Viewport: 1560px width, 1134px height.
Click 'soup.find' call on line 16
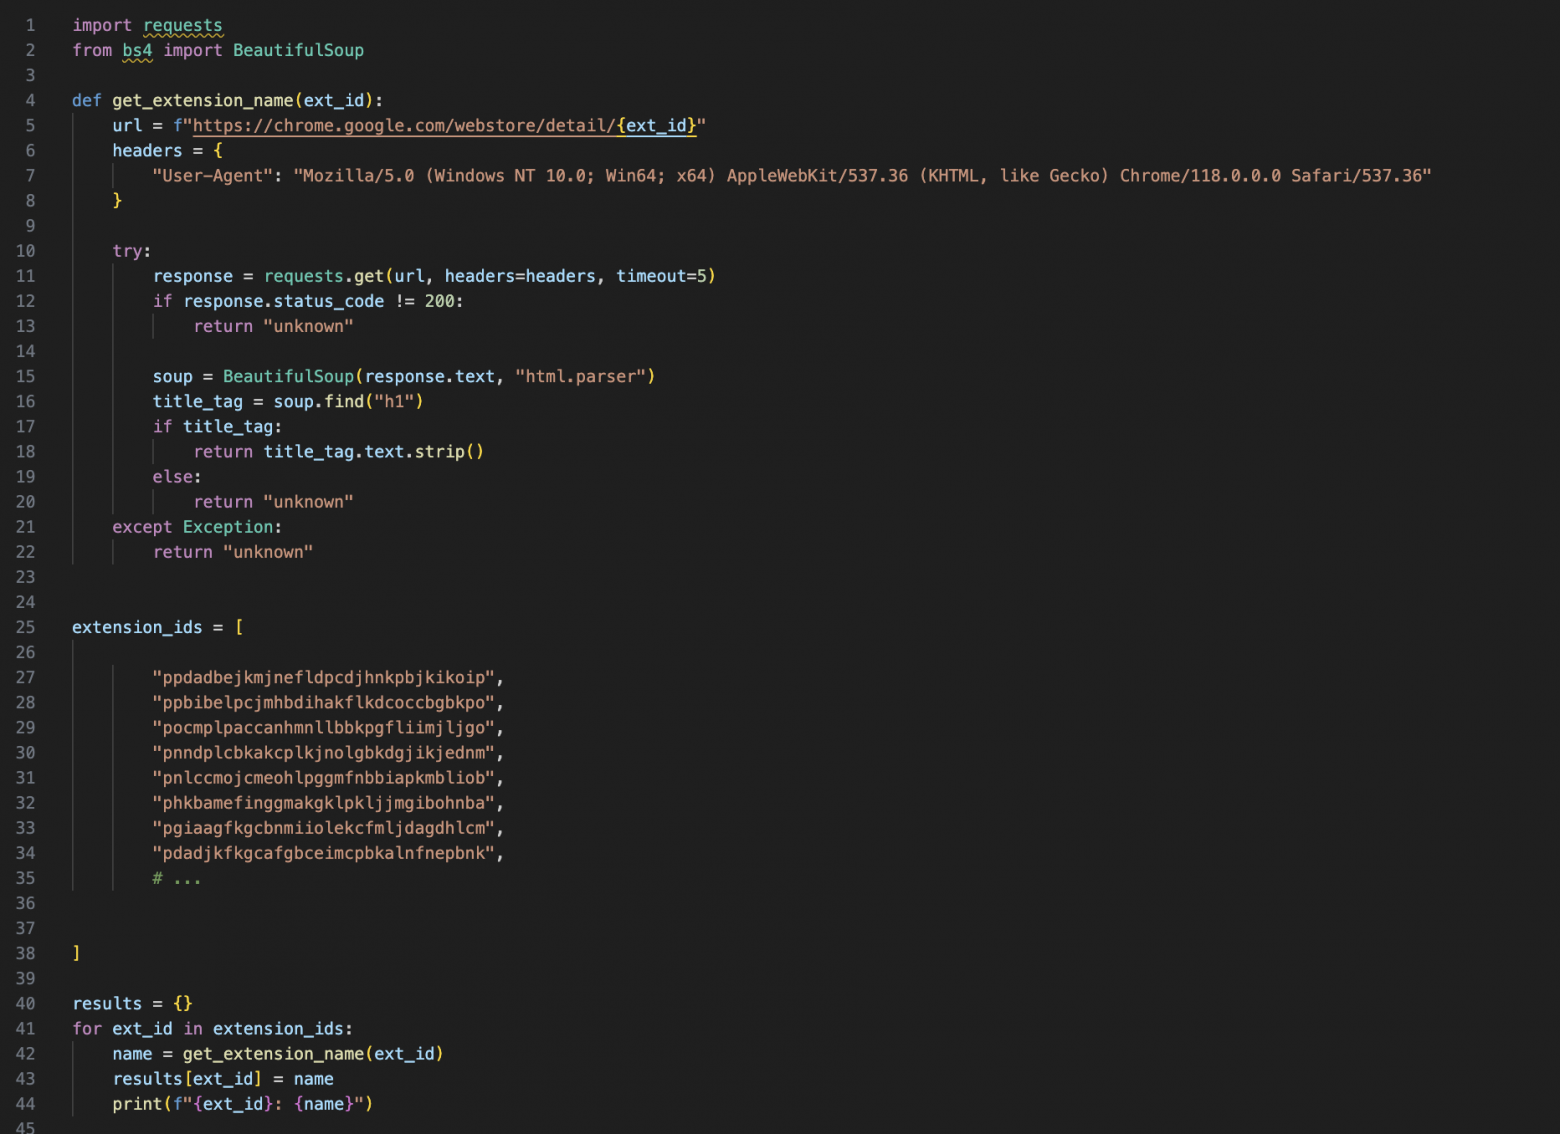click(x=319, y=402)
